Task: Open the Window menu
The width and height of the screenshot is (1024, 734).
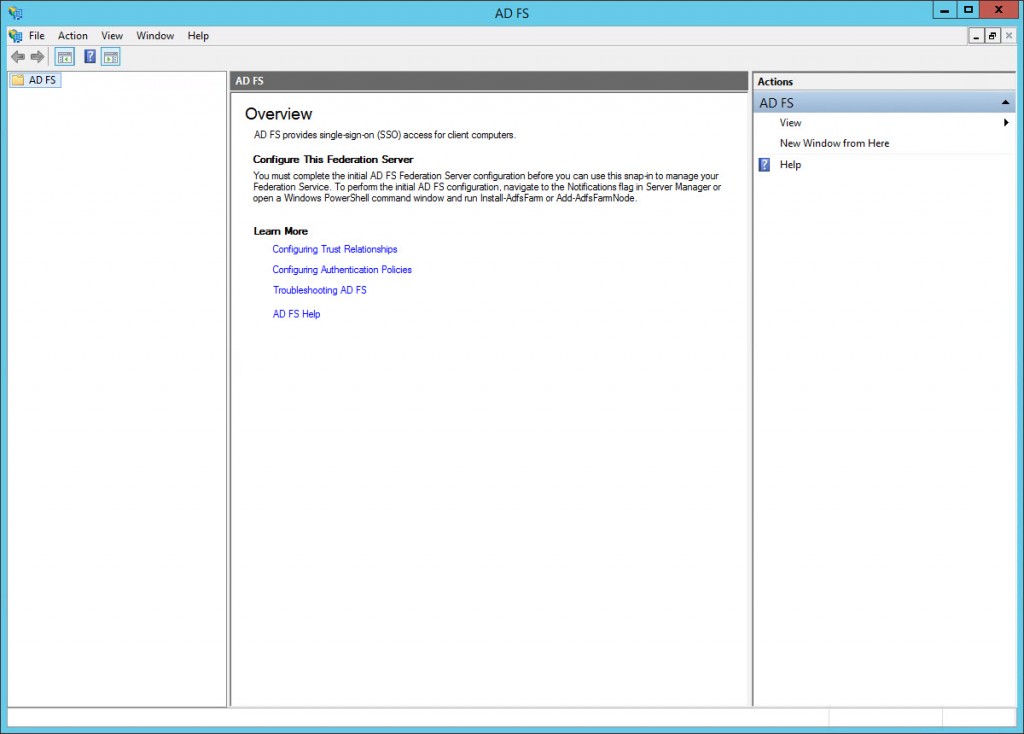Action: click(x=155, y=35)
